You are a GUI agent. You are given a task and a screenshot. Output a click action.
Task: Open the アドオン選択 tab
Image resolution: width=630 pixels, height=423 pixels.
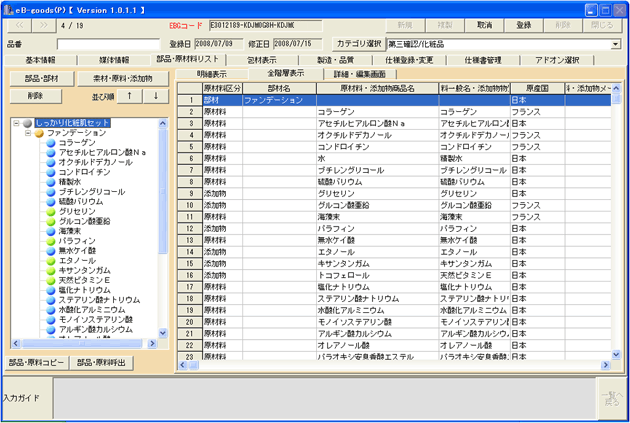pyautogui.click(x=557, y=60)
